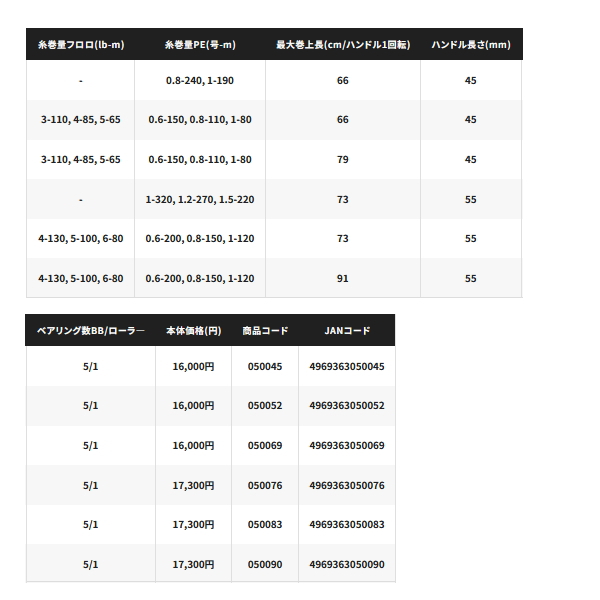Select product code 050052

pyautogui.click(x=265, y=406)
